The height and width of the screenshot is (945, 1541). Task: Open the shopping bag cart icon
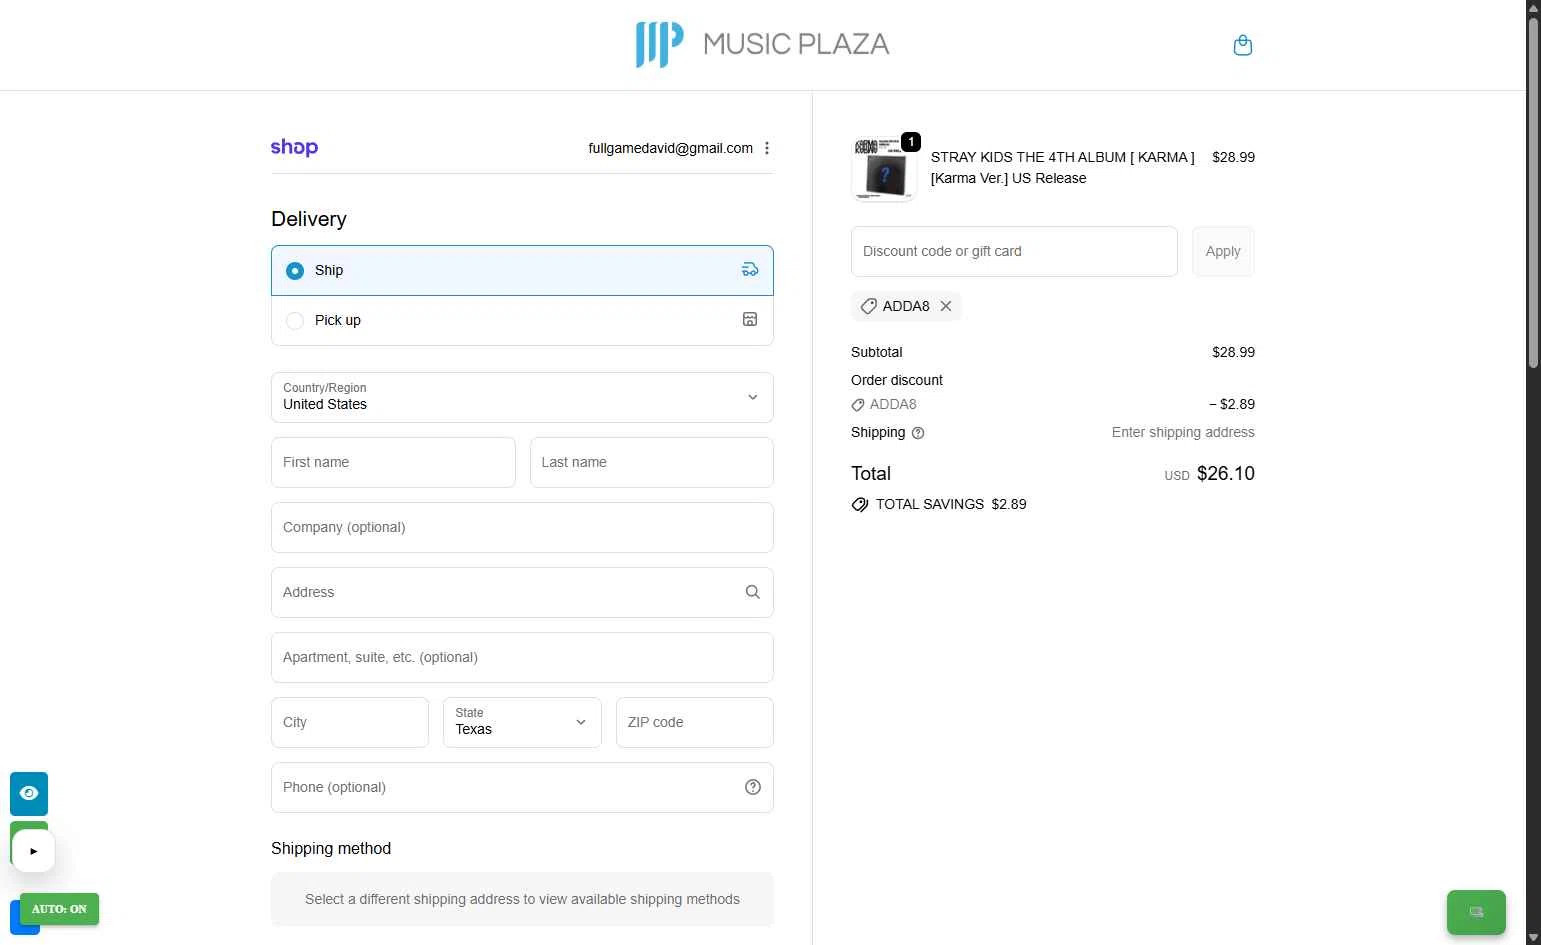tap(1243, 45)
